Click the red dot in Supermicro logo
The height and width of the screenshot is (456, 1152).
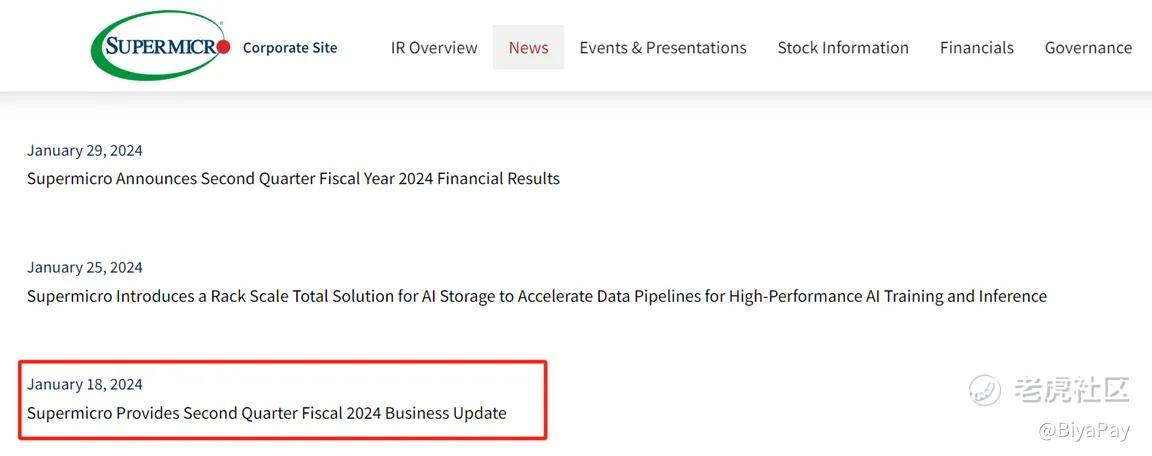(x=224, y=47)
